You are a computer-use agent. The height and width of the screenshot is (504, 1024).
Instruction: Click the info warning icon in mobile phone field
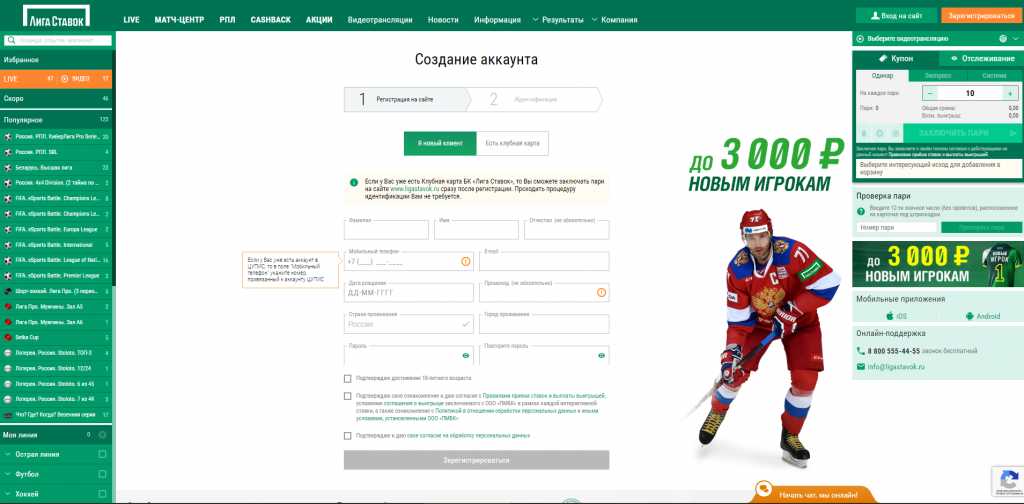coord(466,261)
